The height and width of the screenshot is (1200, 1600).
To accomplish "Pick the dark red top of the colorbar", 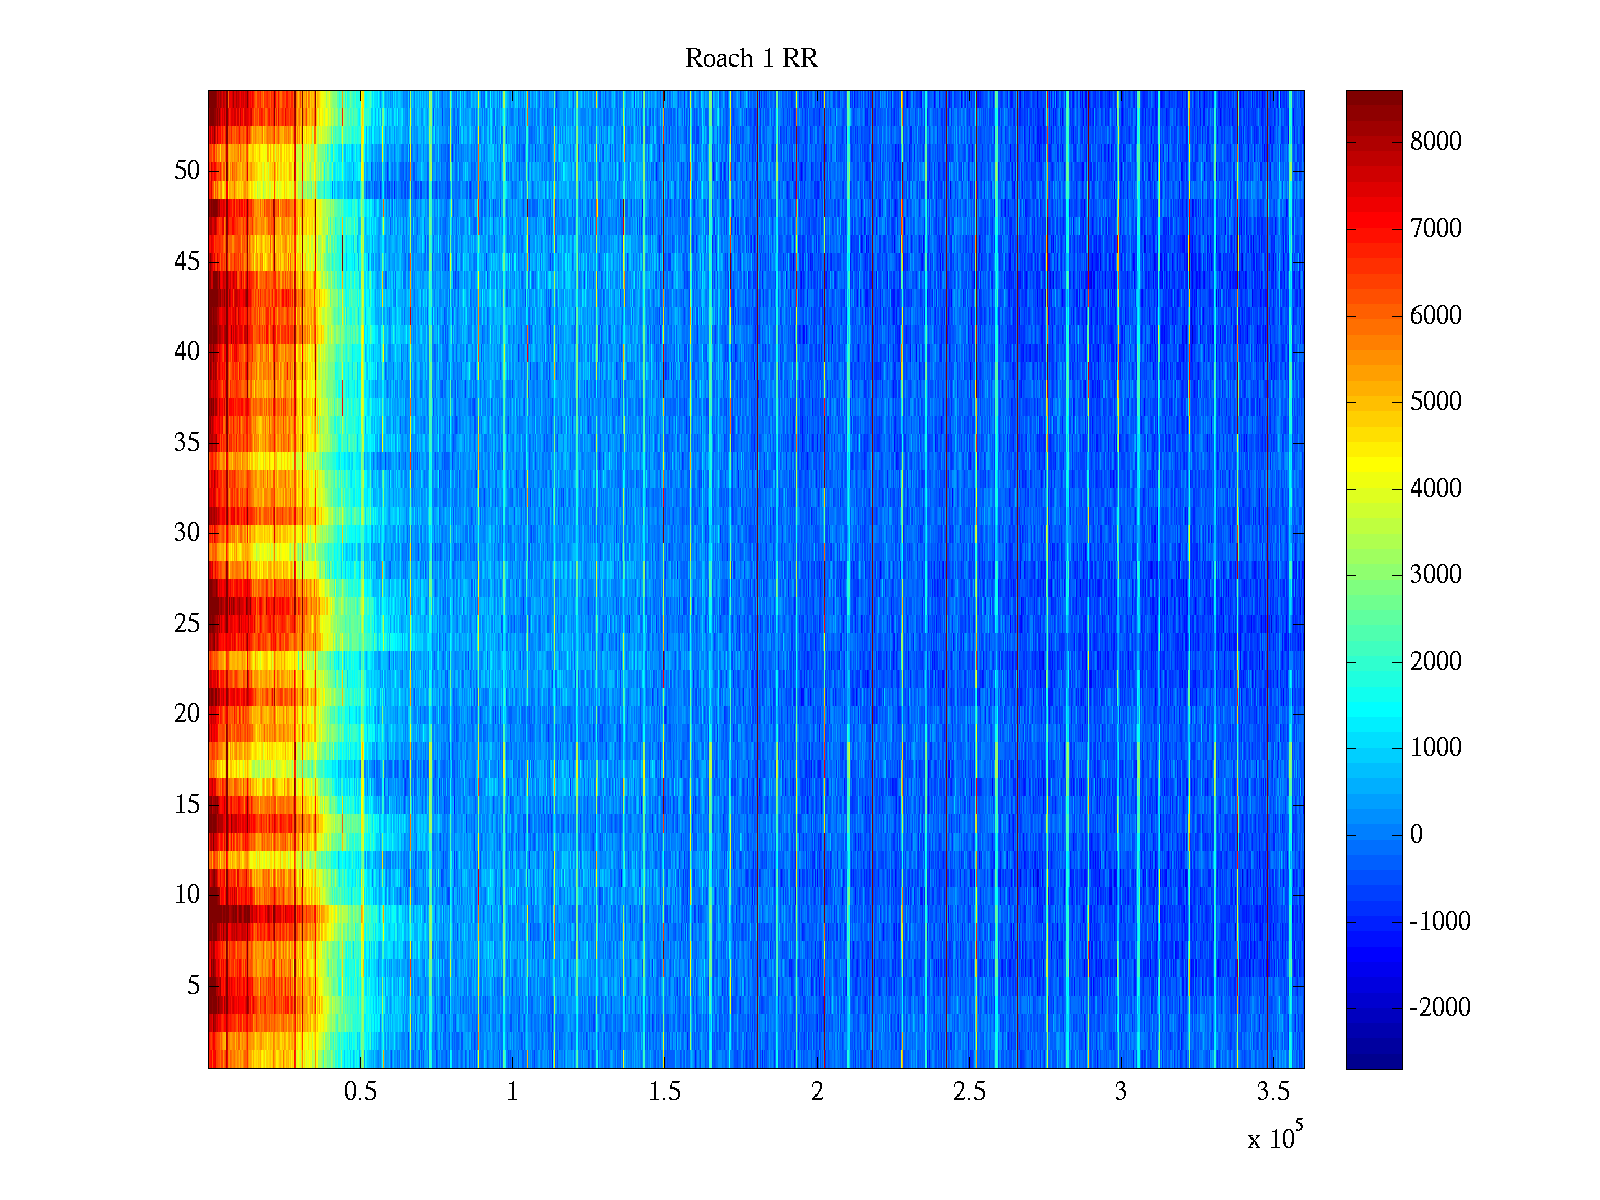I will pyautogui.click(x=1373, y=100).
